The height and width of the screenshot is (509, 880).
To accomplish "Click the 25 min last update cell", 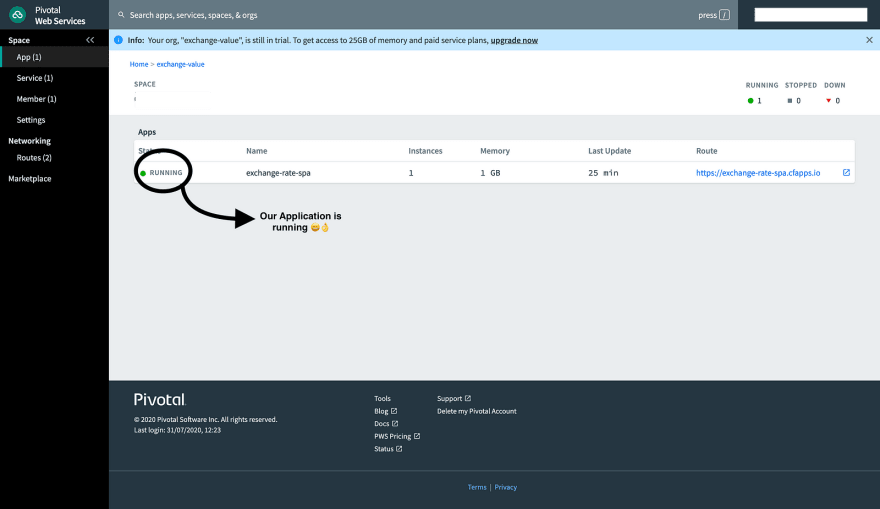I will point(603,173).
